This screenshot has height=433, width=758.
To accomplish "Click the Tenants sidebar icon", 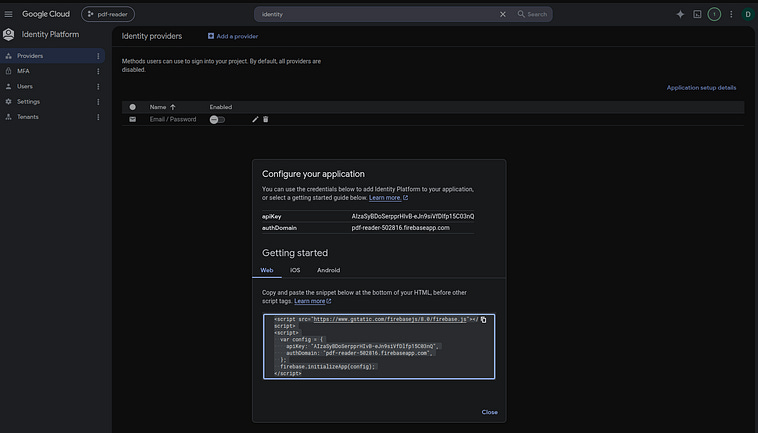I will [8, 117].
